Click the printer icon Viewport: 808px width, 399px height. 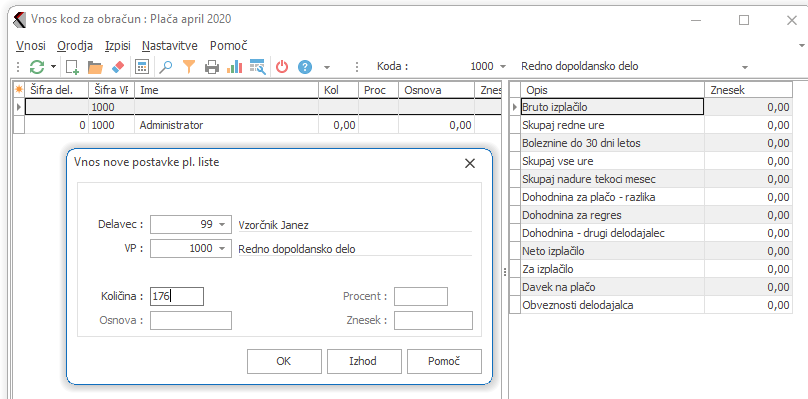point(212,67)
